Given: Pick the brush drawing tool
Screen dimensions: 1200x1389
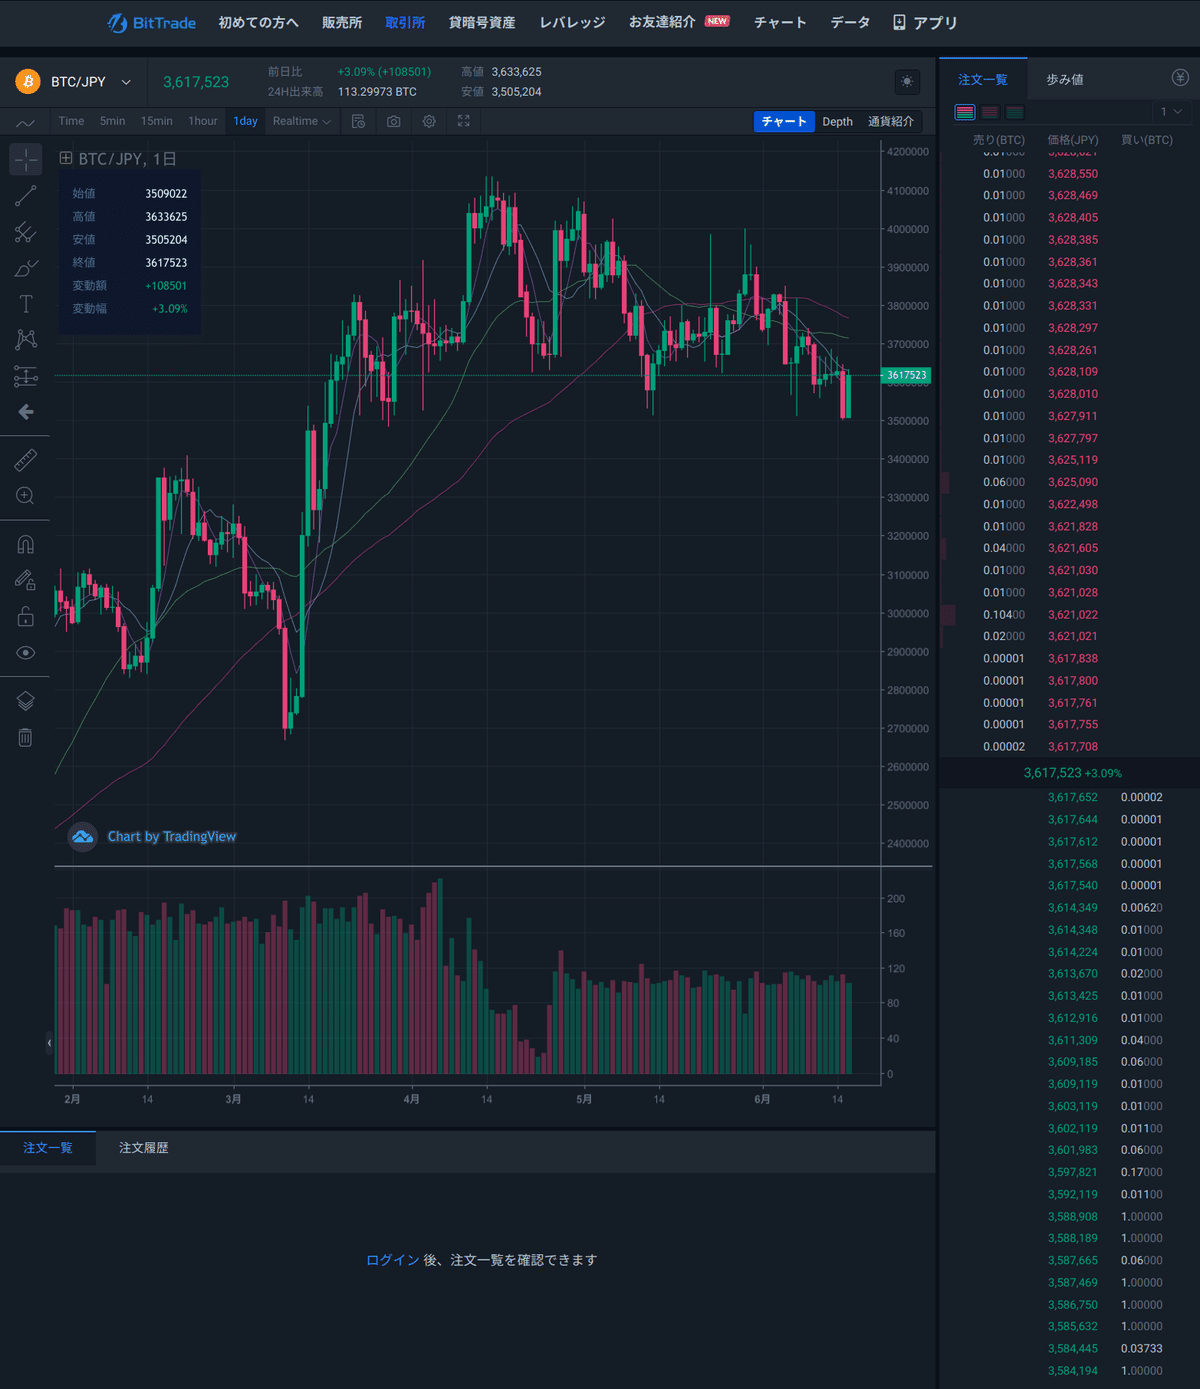Looking at the screenshot, I should pyautogui.click(x=25, y=268).
